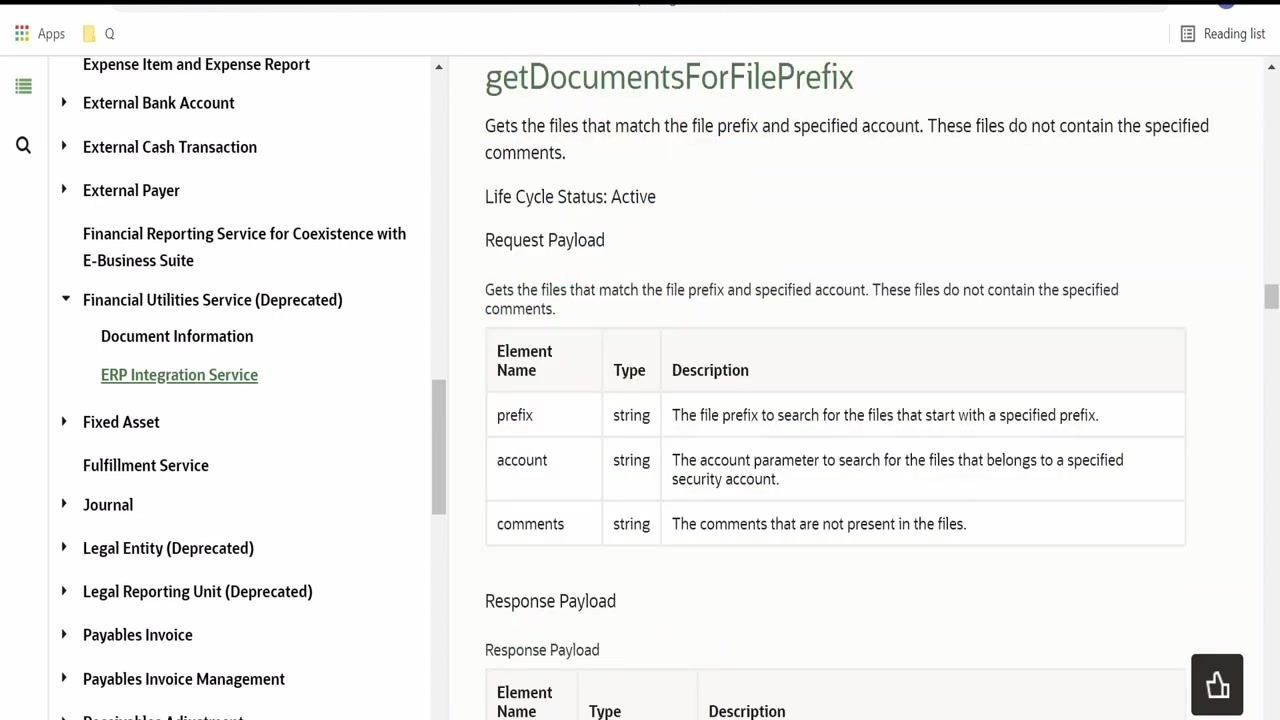The width and height of the screenshot is (1280, 720).
Task: Open the Apps grid icon
Action: click(x=22, y=33)
